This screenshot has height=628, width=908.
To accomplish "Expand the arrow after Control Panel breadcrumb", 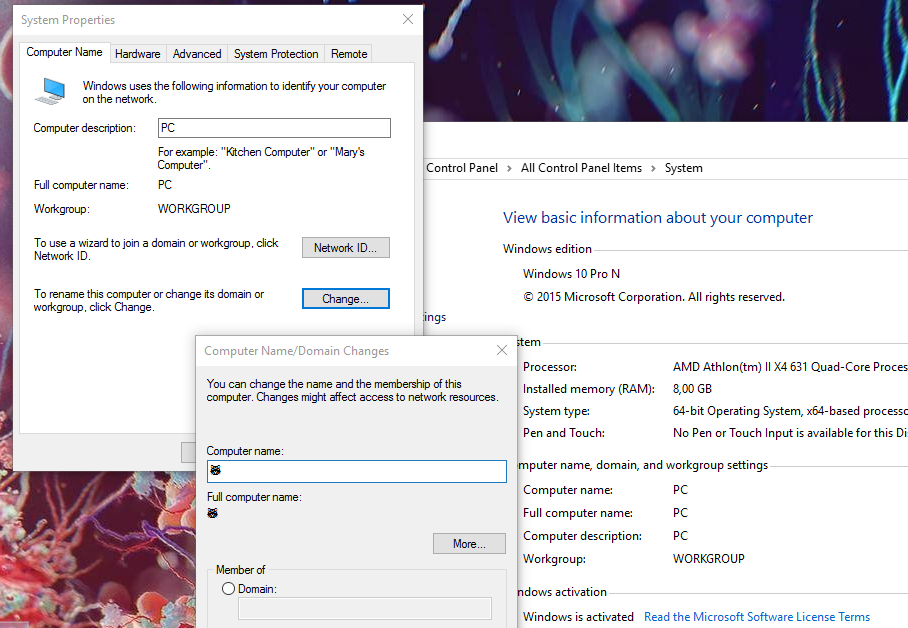I will 509,168.
